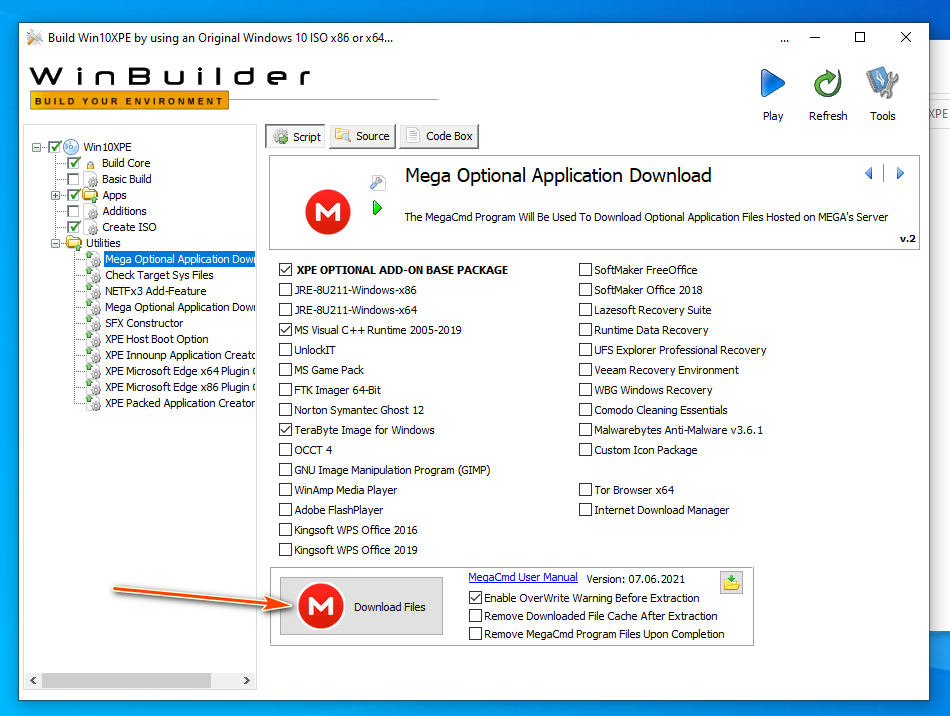The image size is (950, 716).
Task: Click the tree scroll right arrow
Action: pyautogui.click(x=247, y=680)
